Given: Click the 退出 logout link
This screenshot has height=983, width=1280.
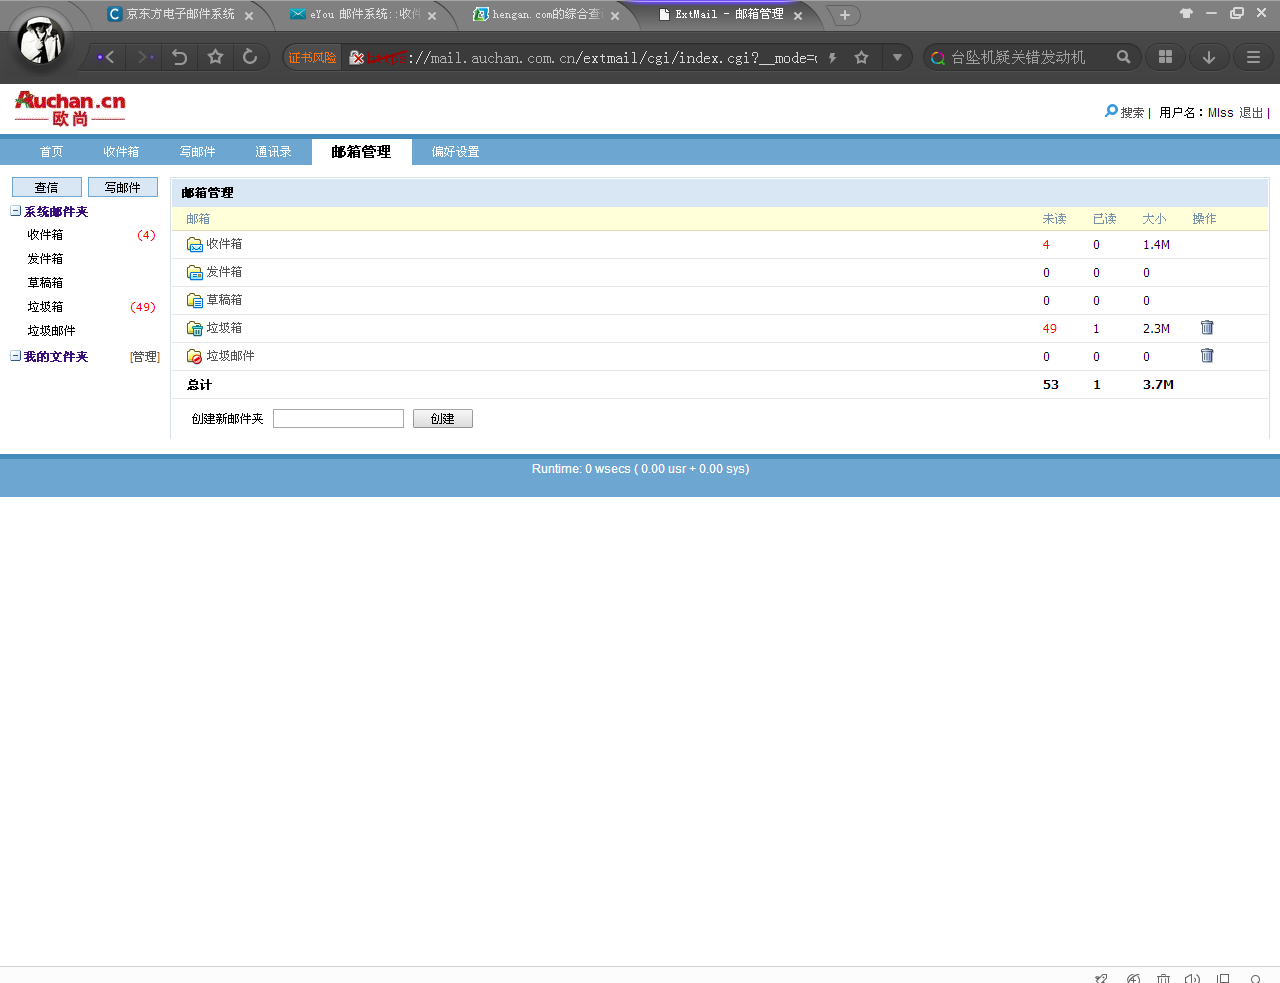Looking at the screenshot, I should pyautogui.click(x=1251, y=113).
